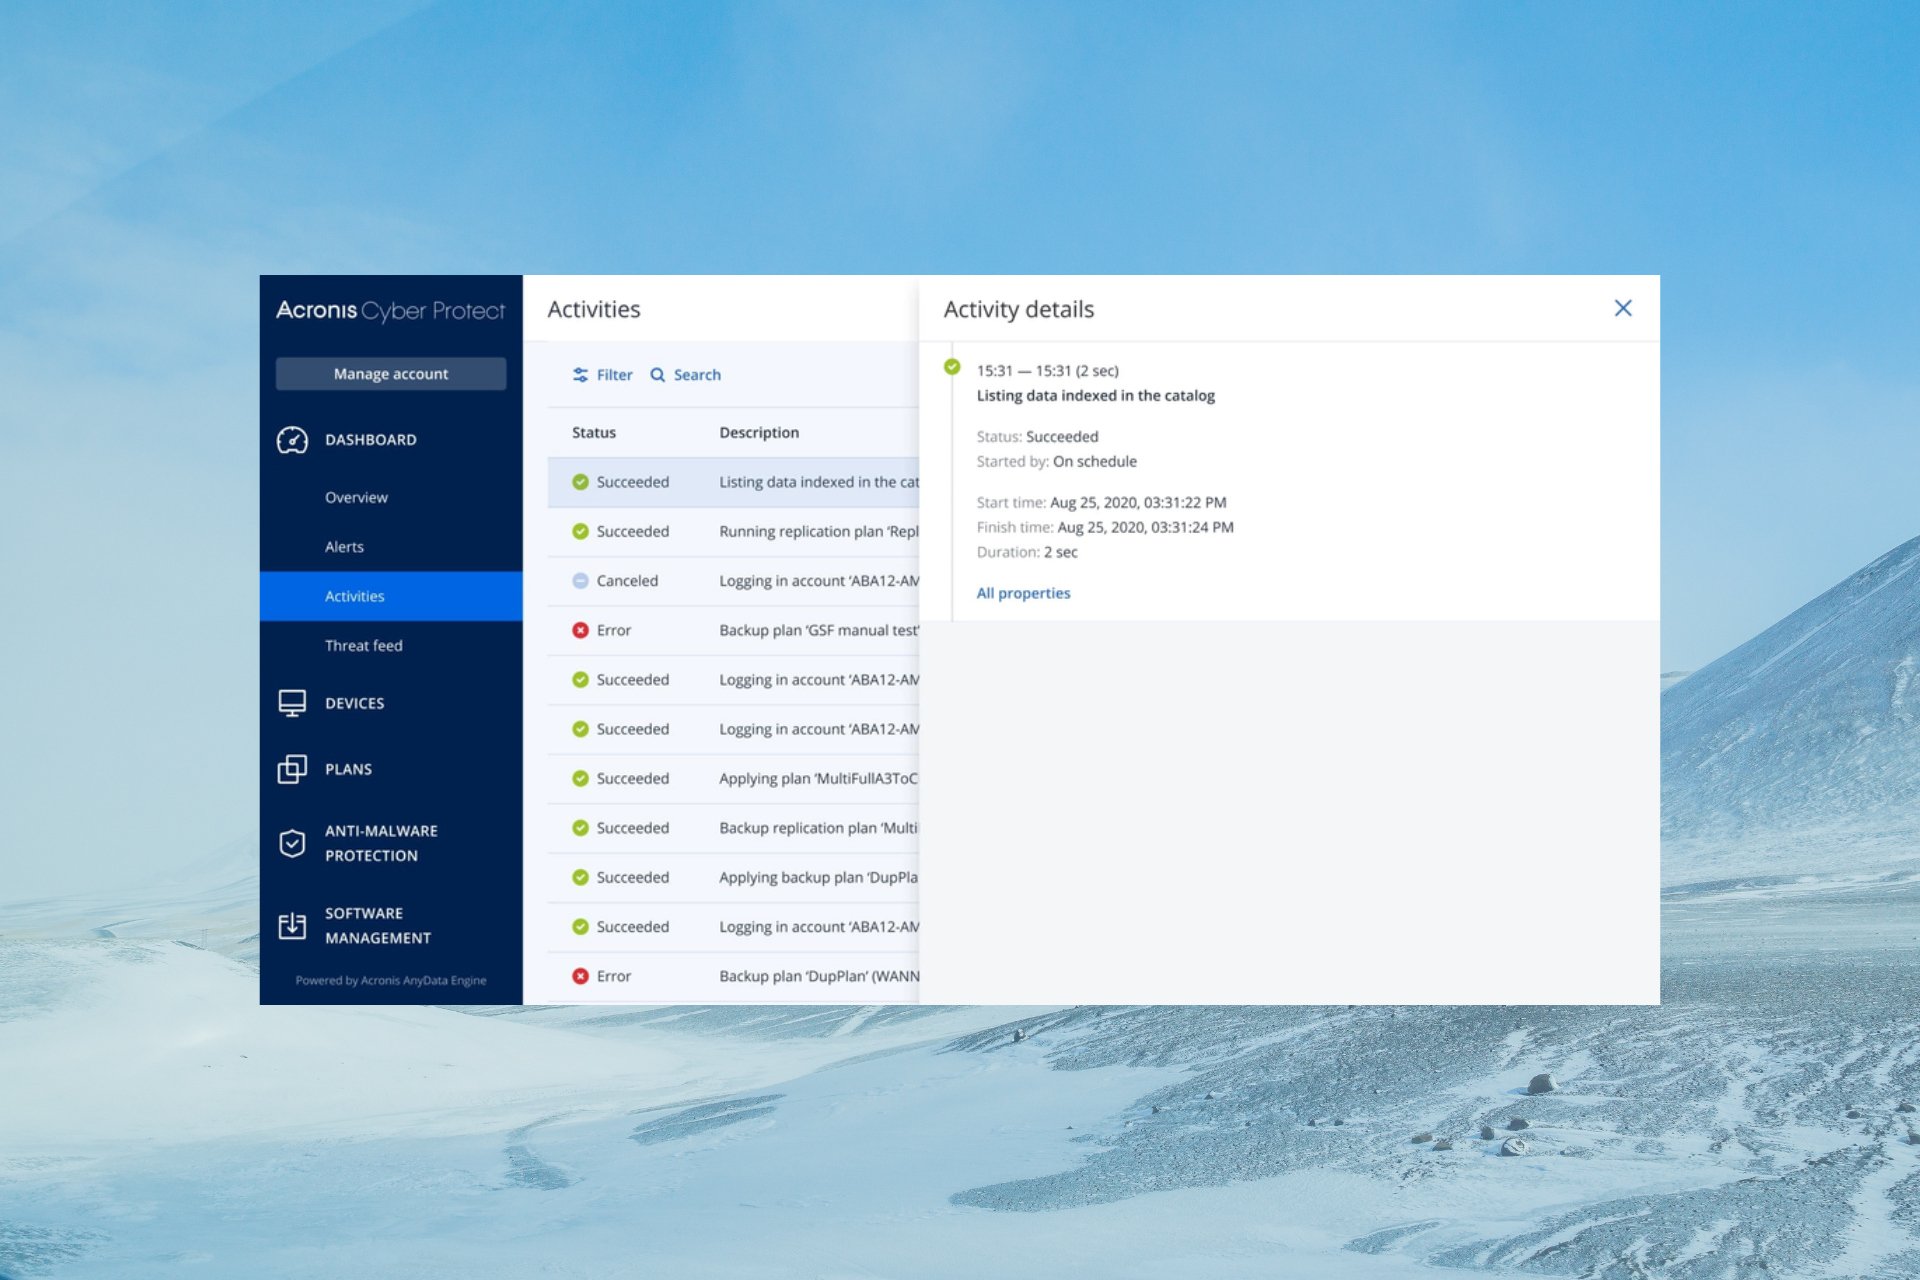Click the Plans copy icon
The height and width of the screenshot is (1280, 1920).
pos(292,769)
